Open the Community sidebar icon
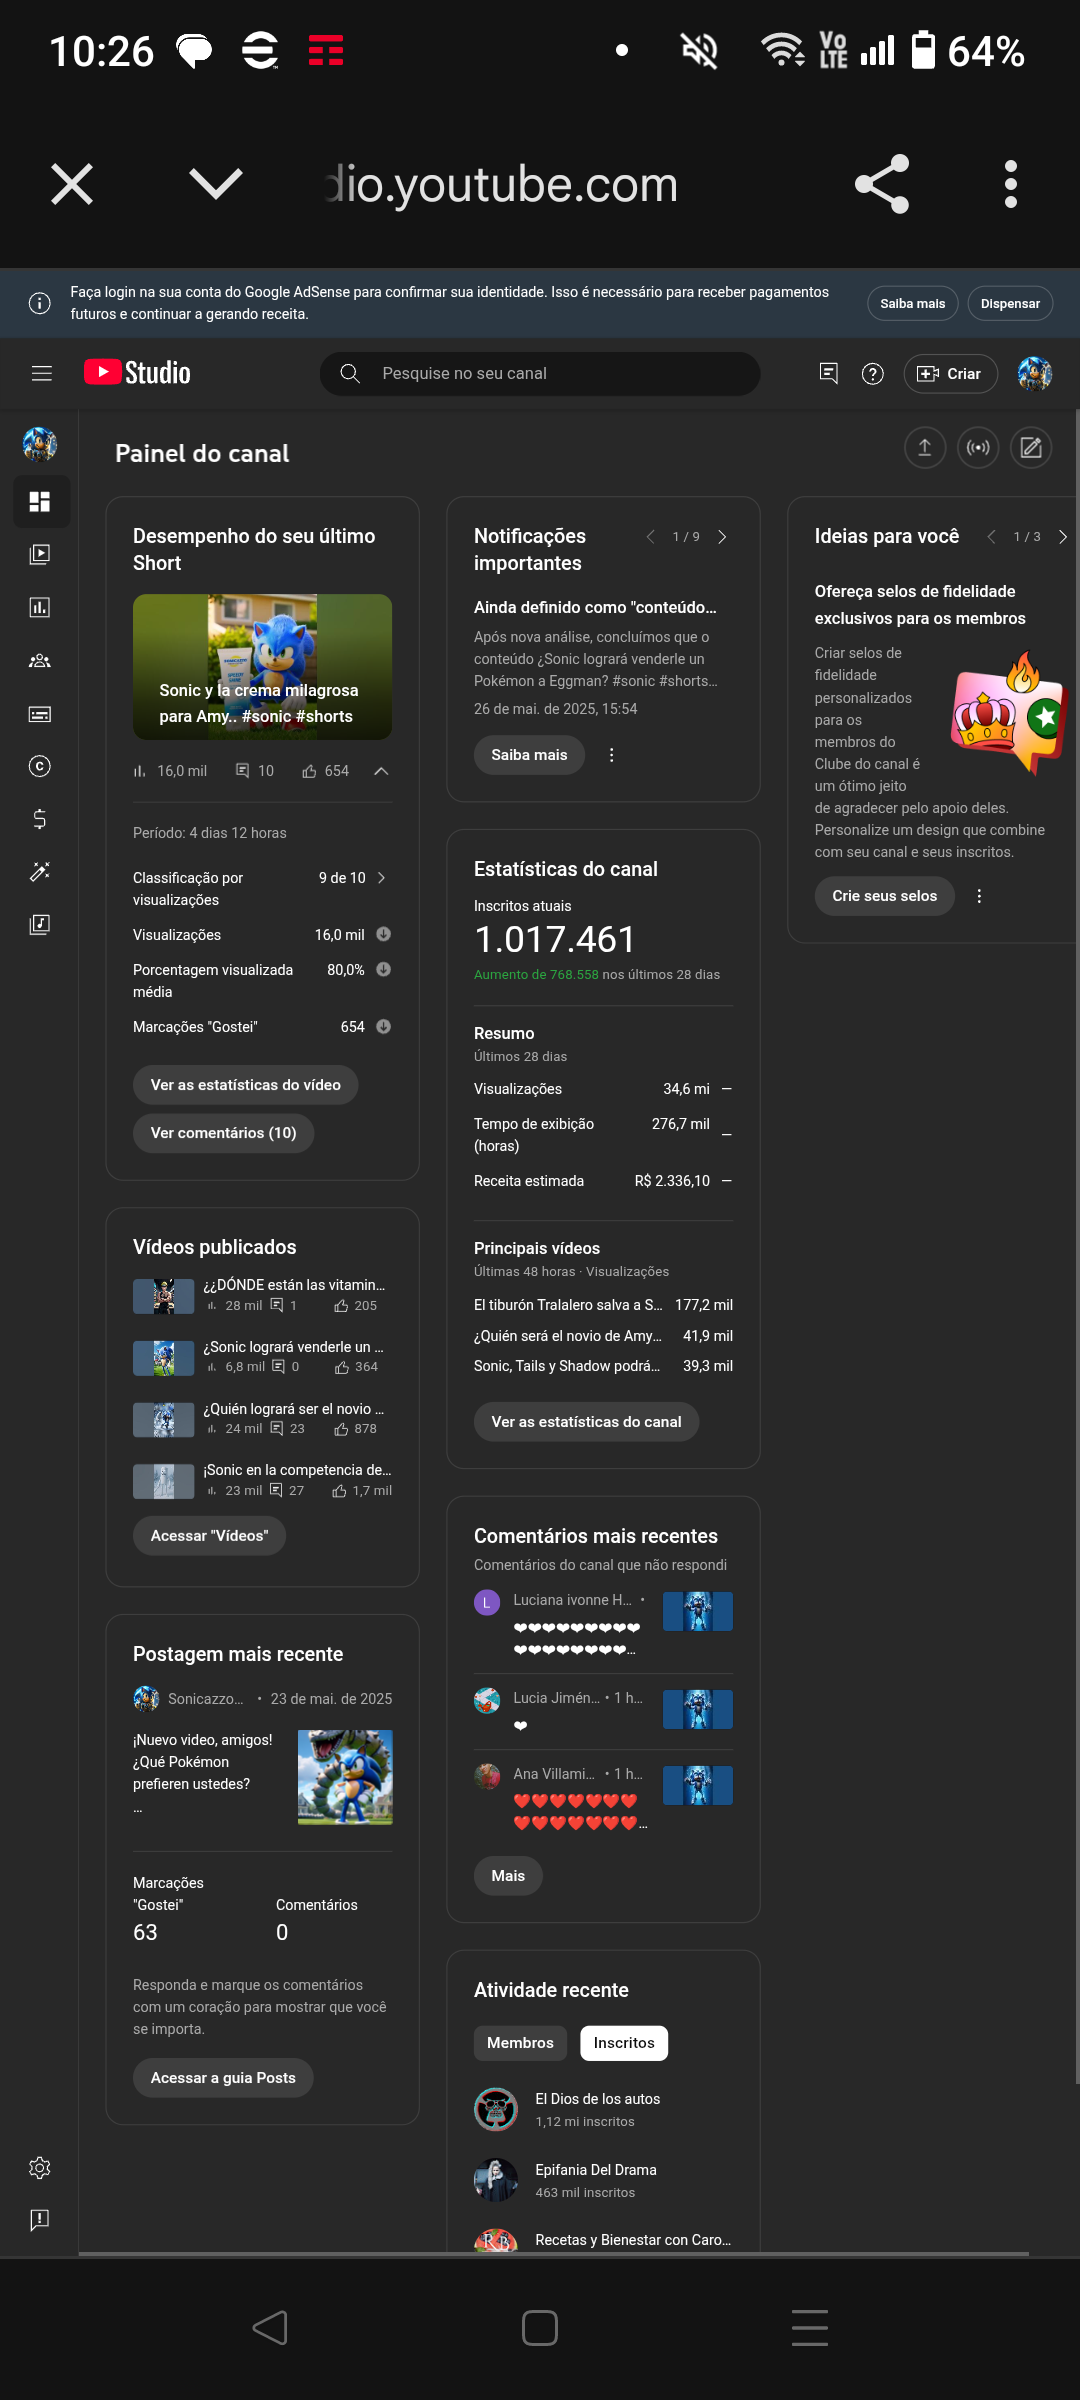 pos(40,660)
